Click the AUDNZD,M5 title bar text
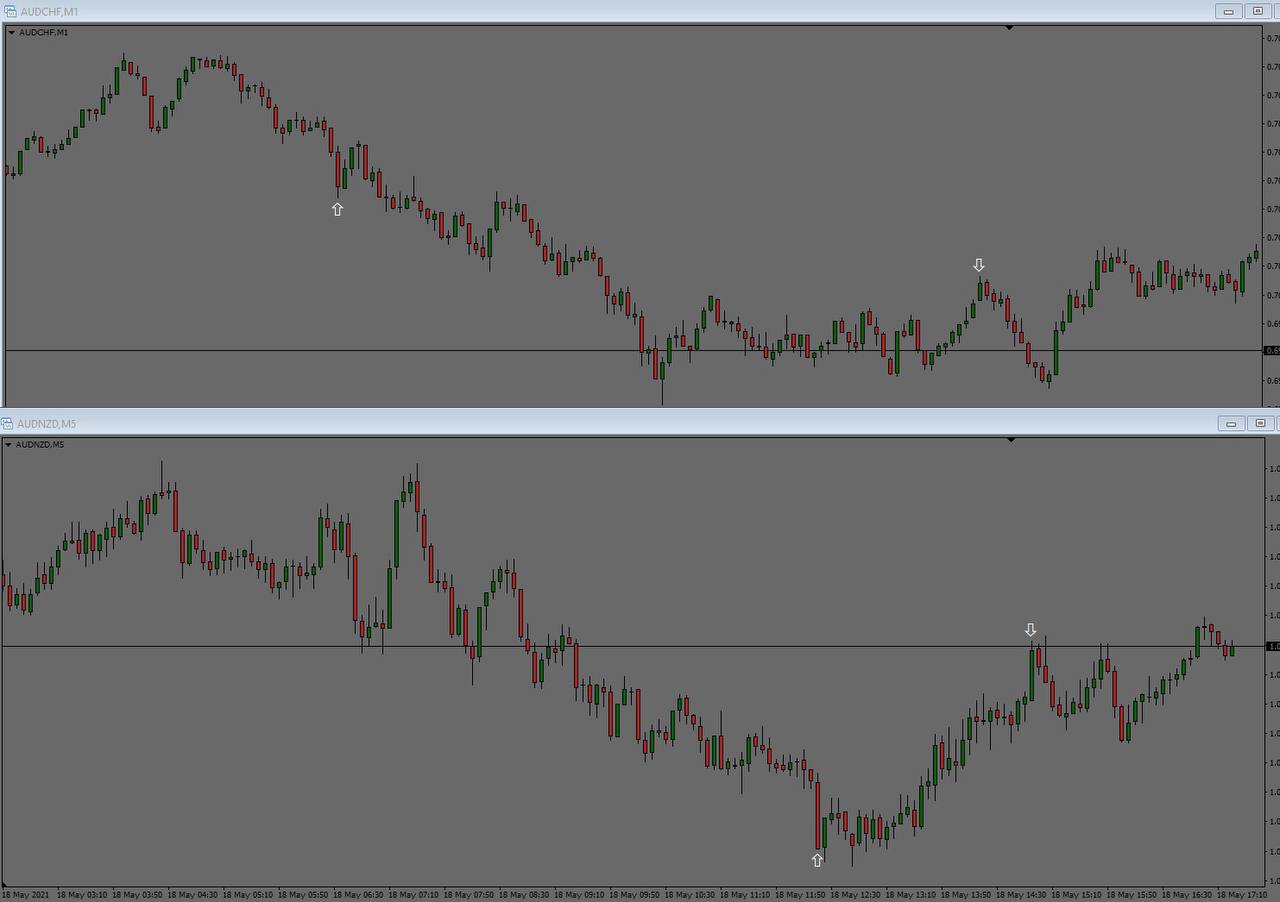This screenshot has height=902, width=1280. pos(46,424)
